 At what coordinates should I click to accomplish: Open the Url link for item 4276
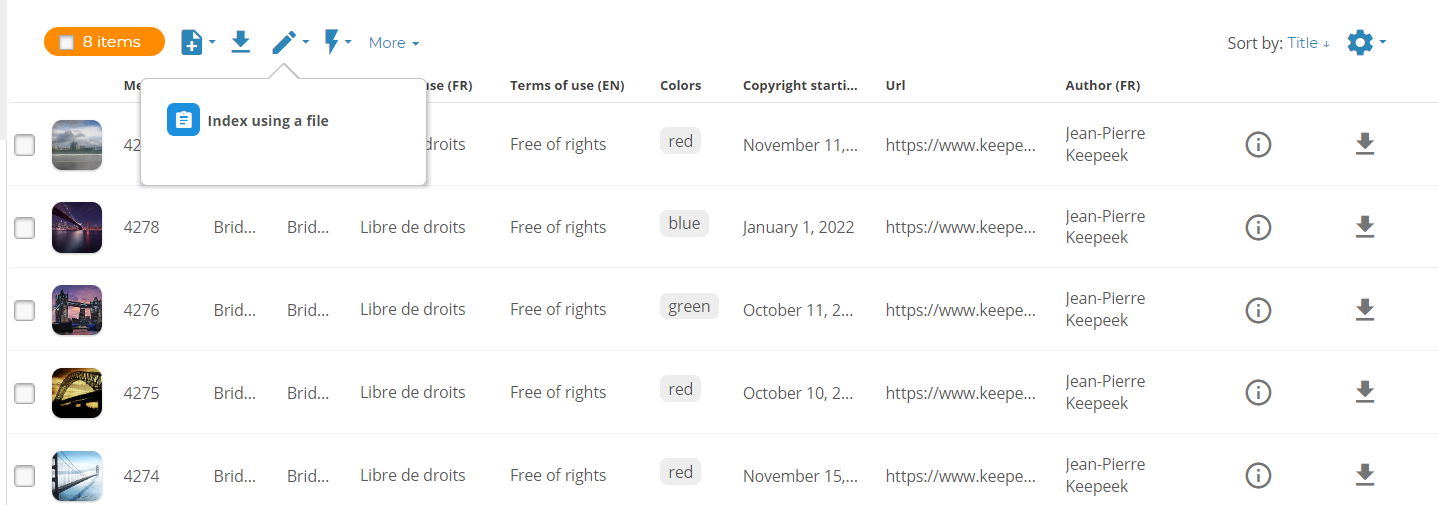point(960,310)
